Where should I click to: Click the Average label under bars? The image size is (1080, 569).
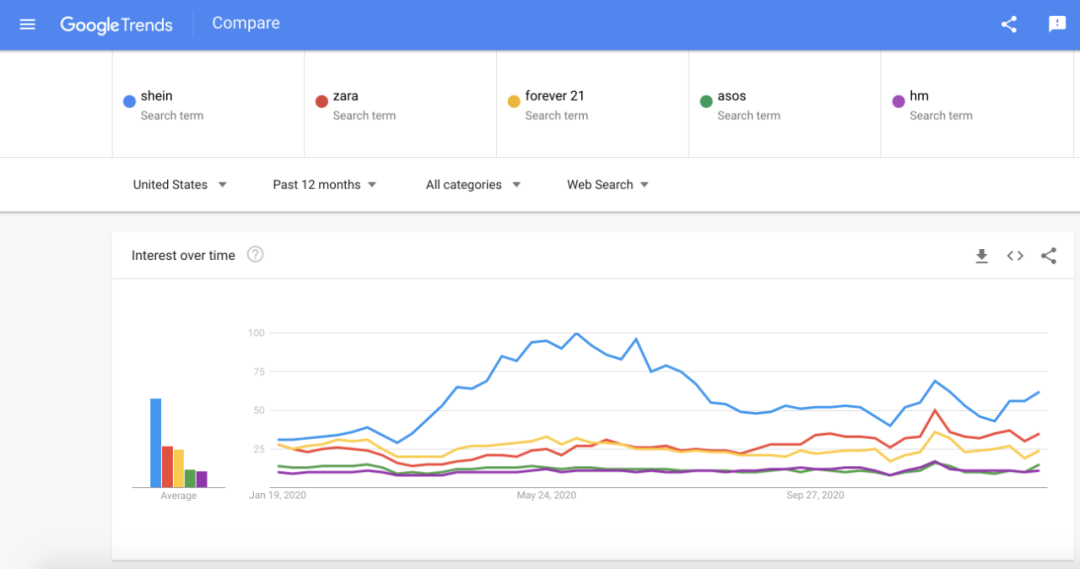[x=178, y=496]
